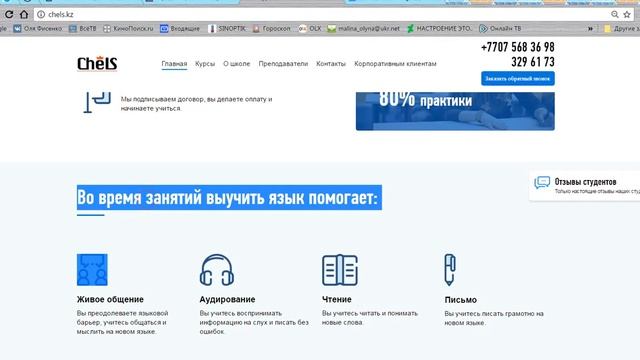
Task: Open the Отзывы студентов side widget
Action: (584, 186)
